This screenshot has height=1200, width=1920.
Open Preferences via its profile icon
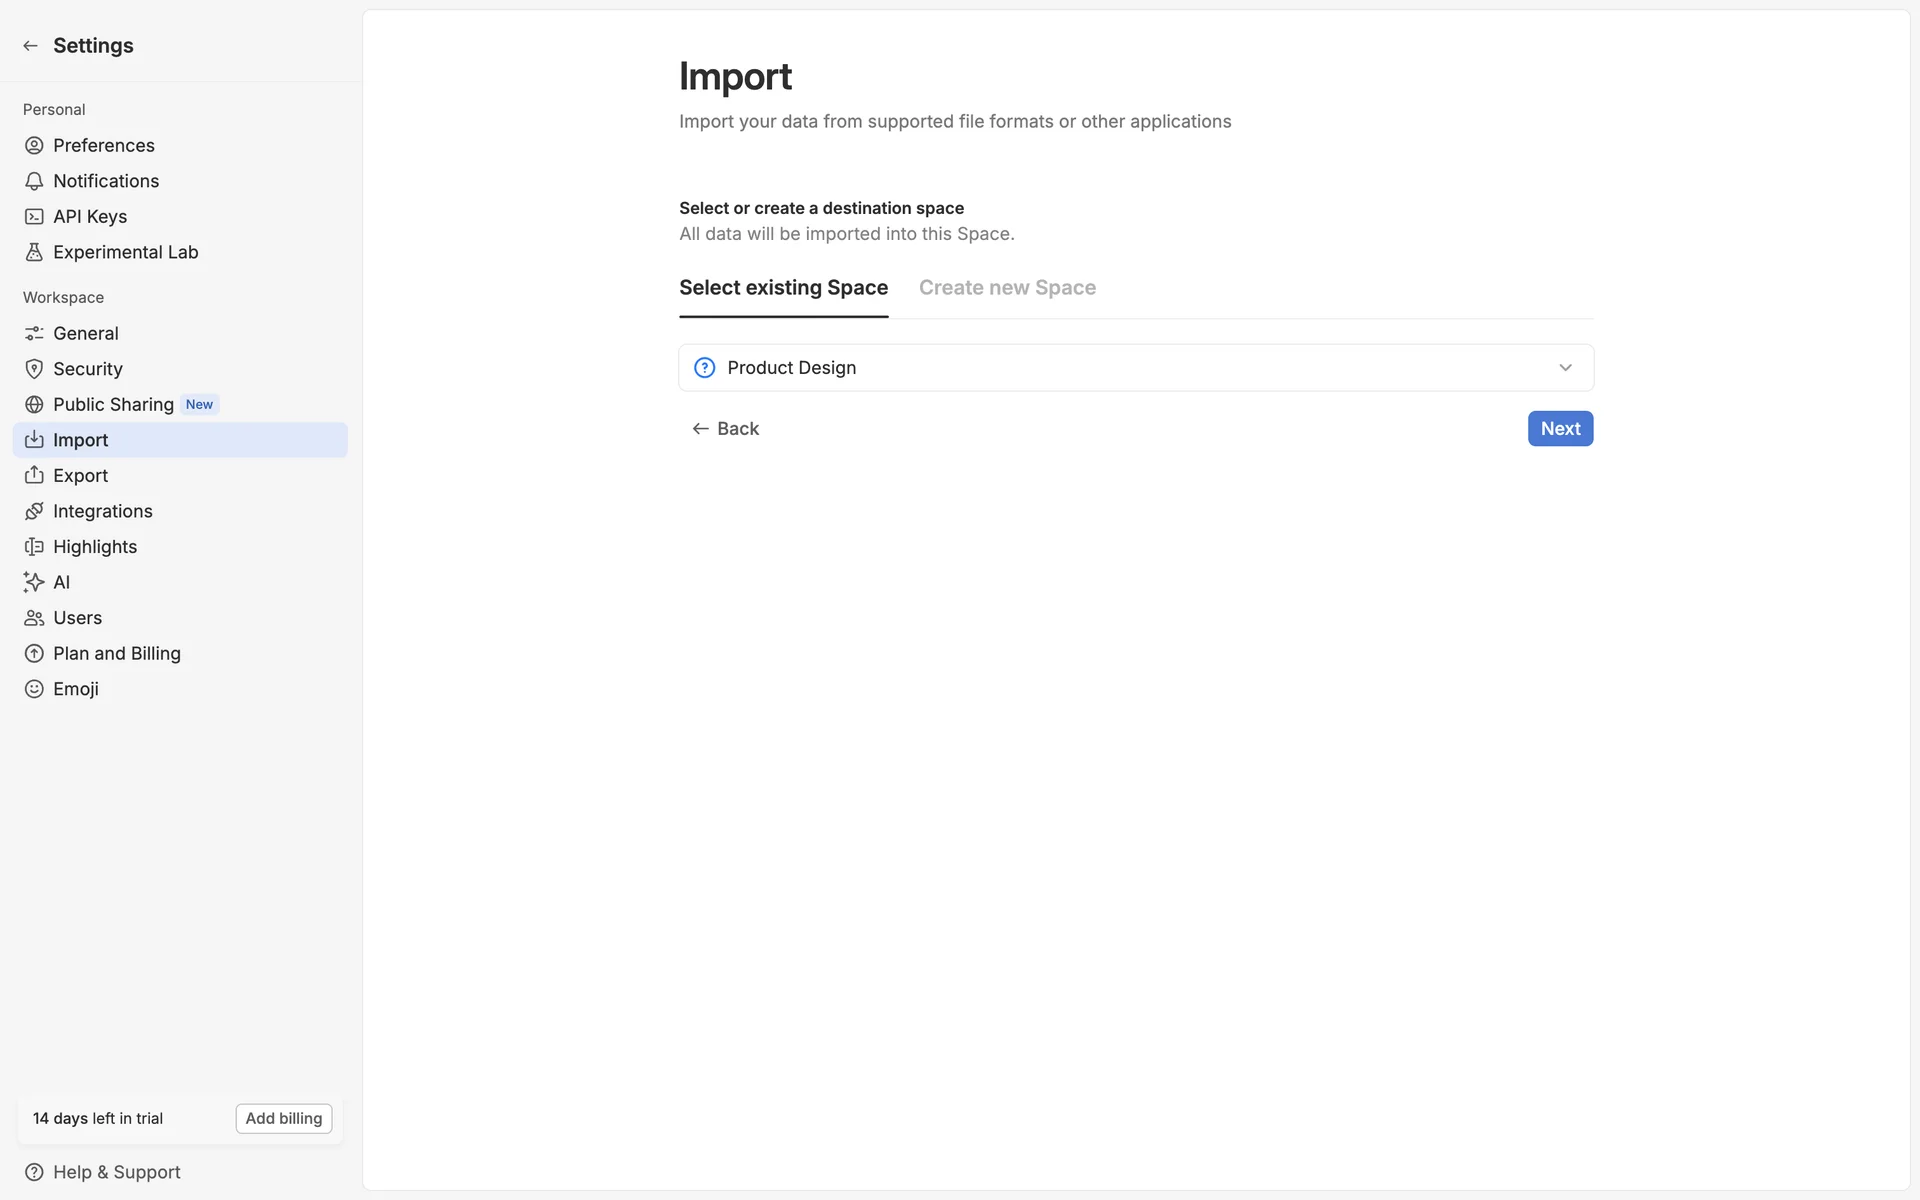click(x=34, y=146)
